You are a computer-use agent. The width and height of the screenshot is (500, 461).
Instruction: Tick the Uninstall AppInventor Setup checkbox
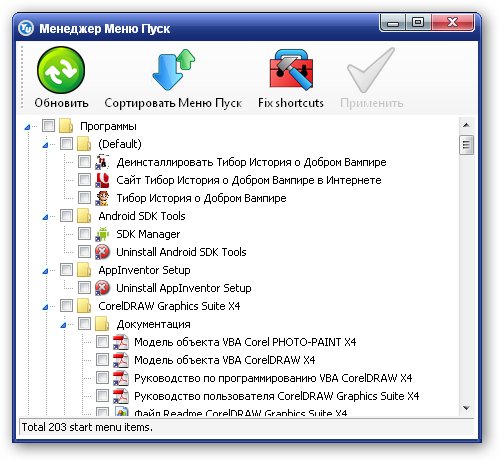pos(84,288)
